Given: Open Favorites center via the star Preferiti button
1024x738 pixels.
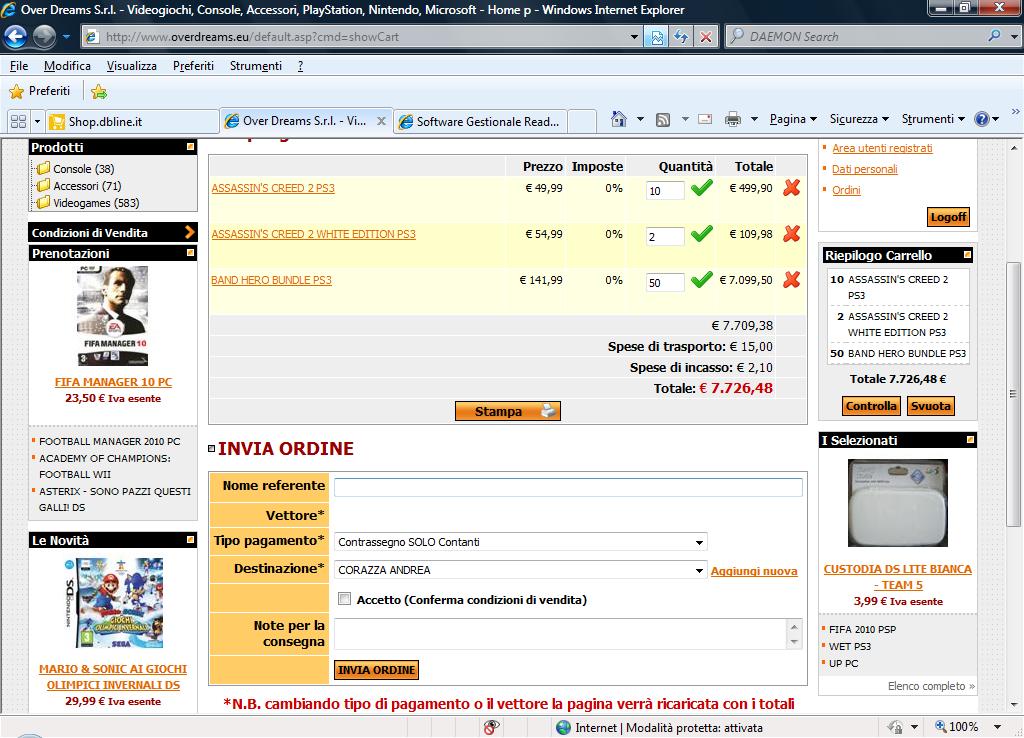Looking at the screenshot, I should tap(40, 91).
